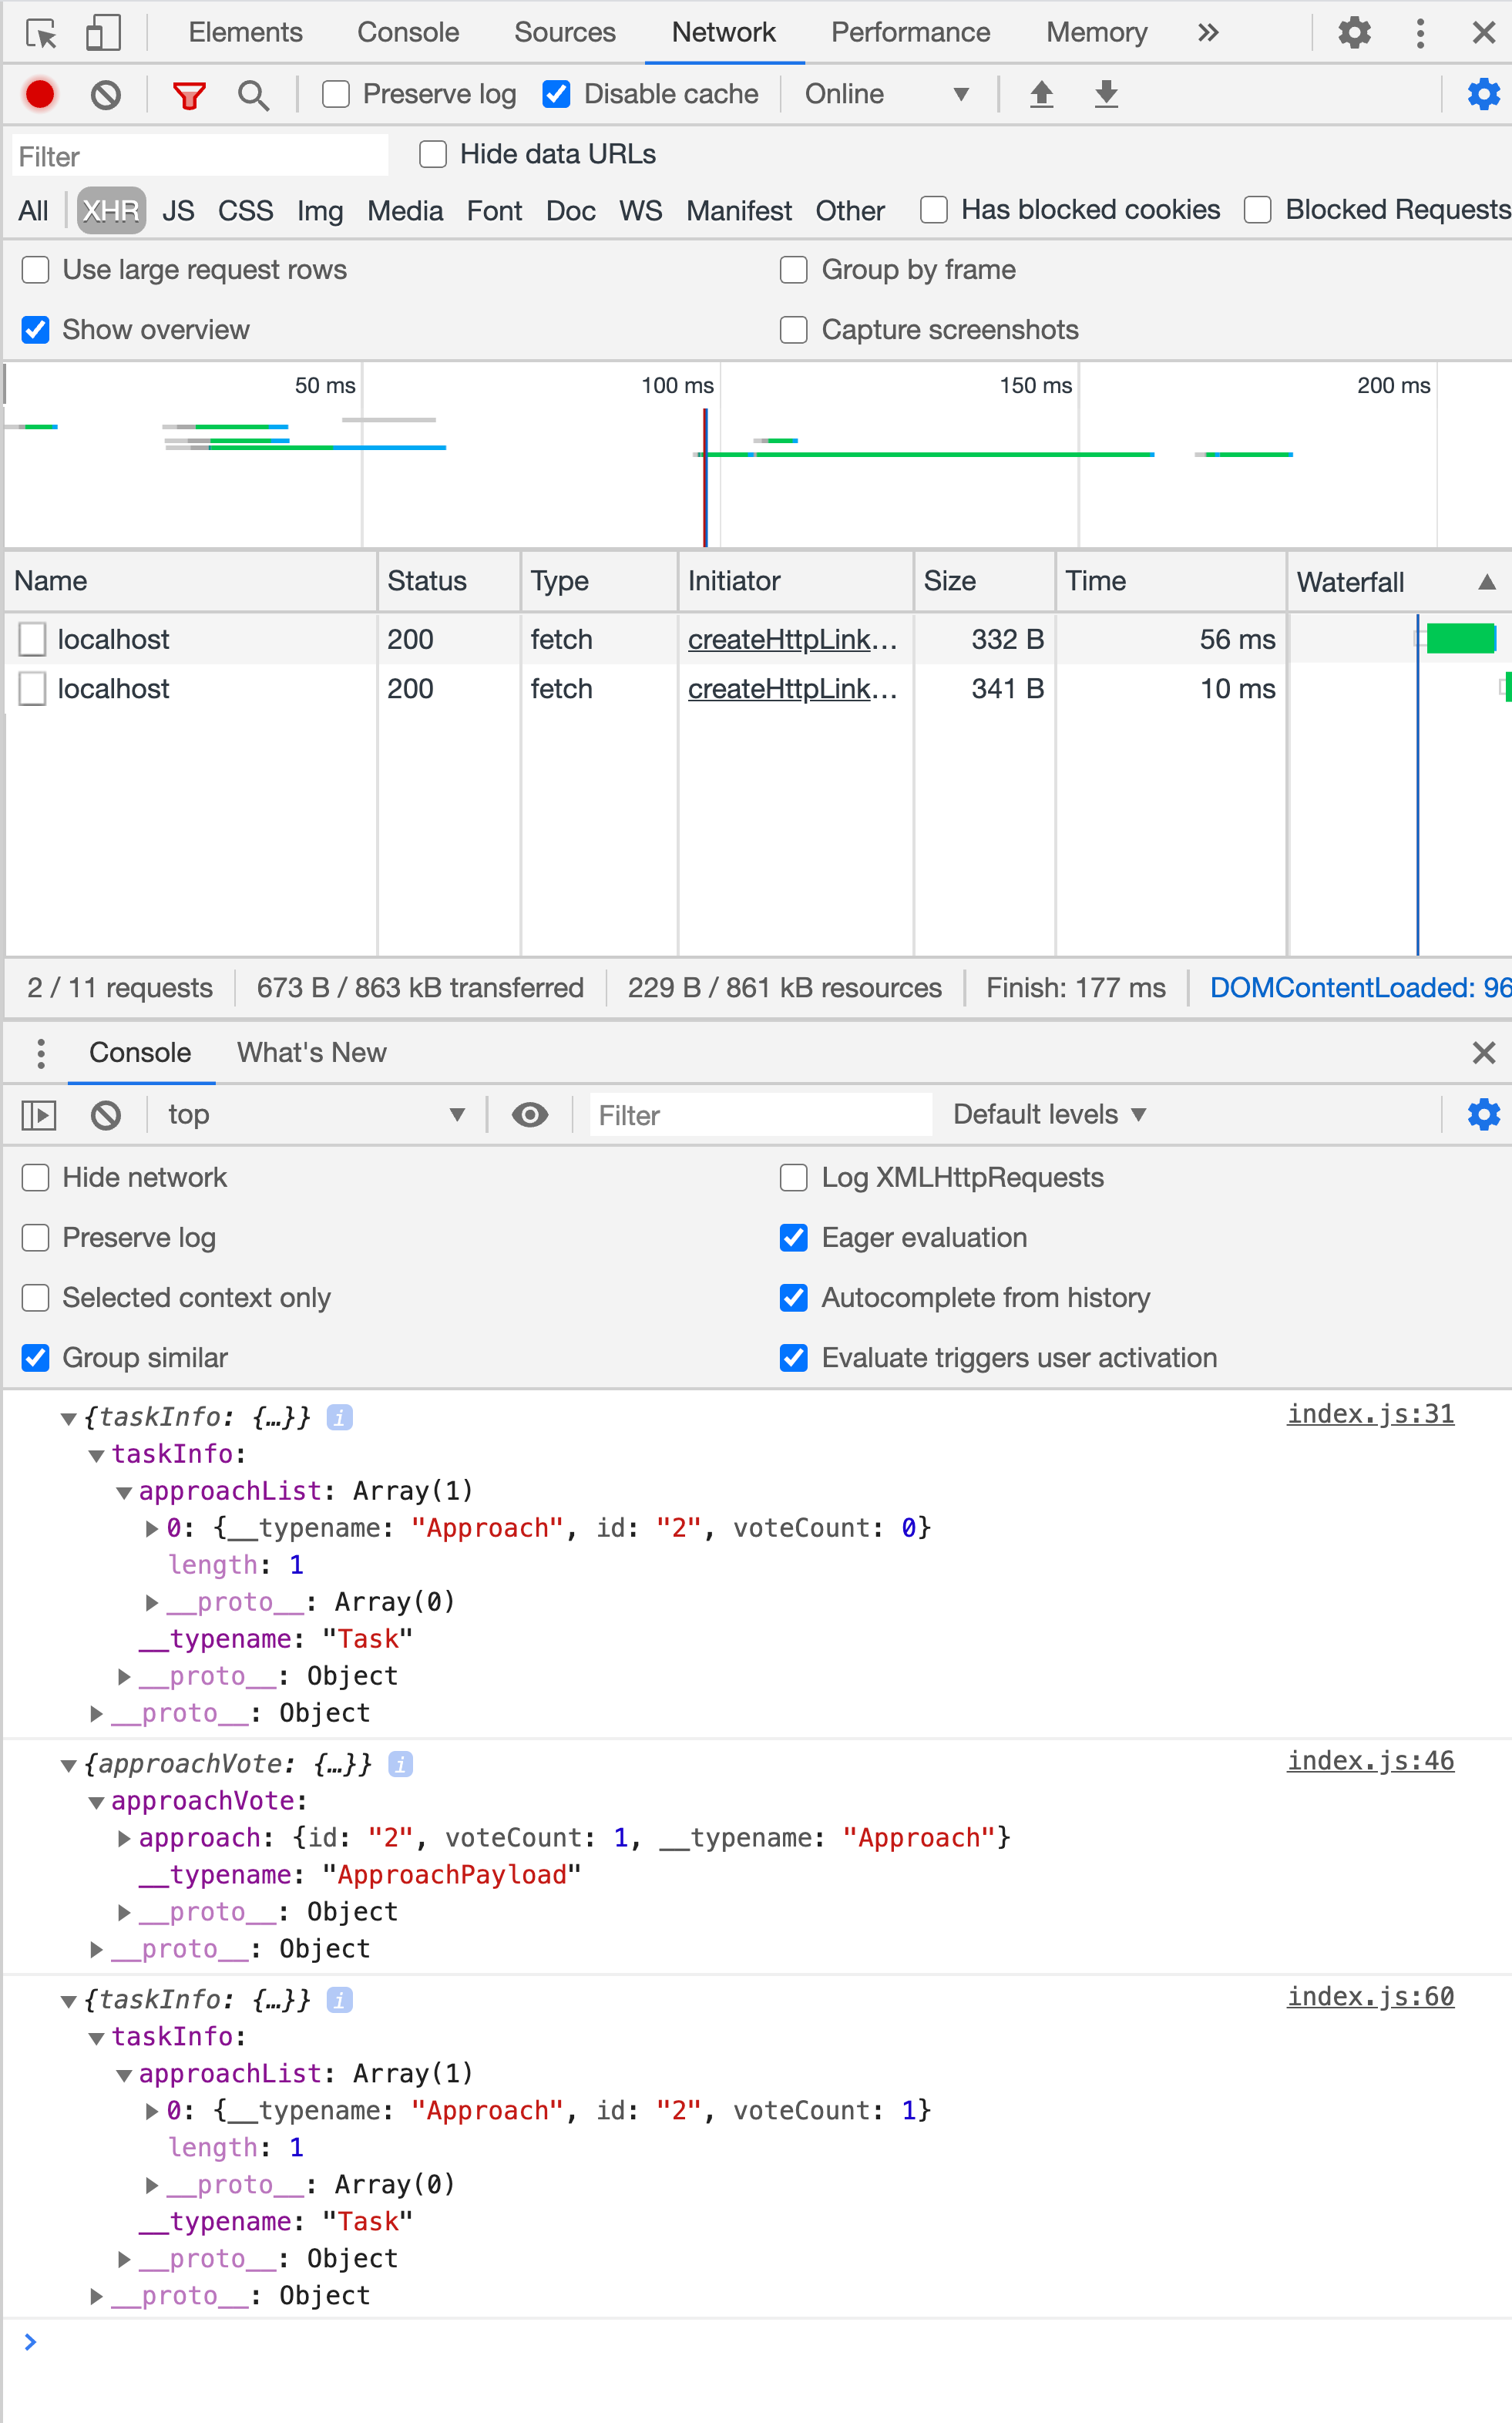Open createHttpLink initiator of first request
The height and width of the screenshot is (2423, 1512).
click(x=792, y=640)
